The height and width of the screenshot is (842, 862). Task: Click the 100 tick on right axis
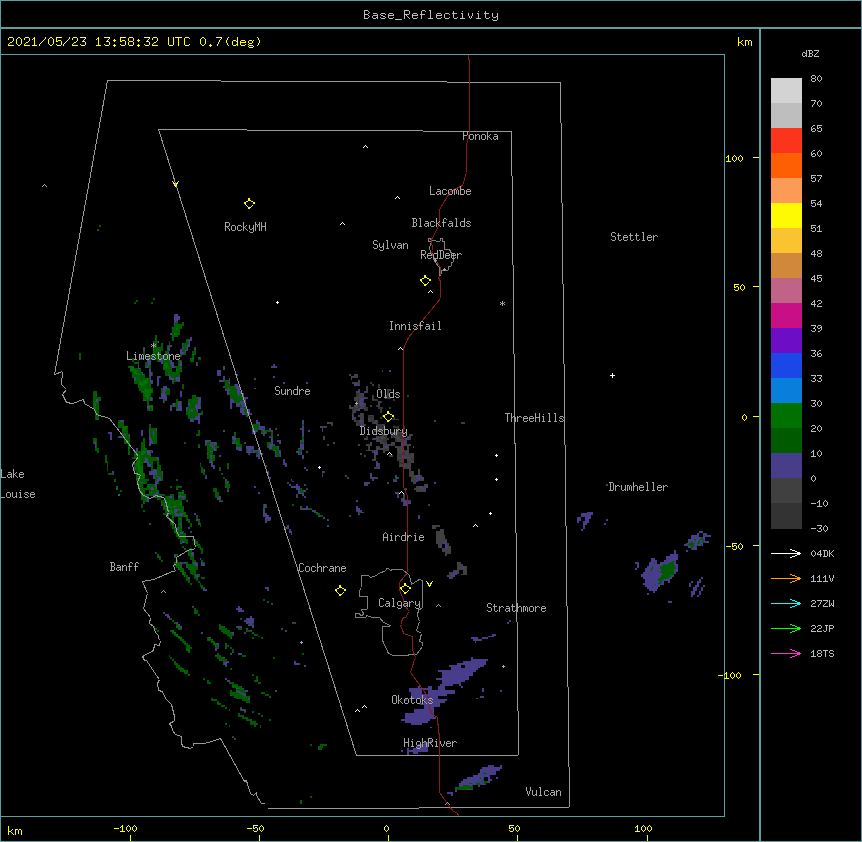pos(734,158)
